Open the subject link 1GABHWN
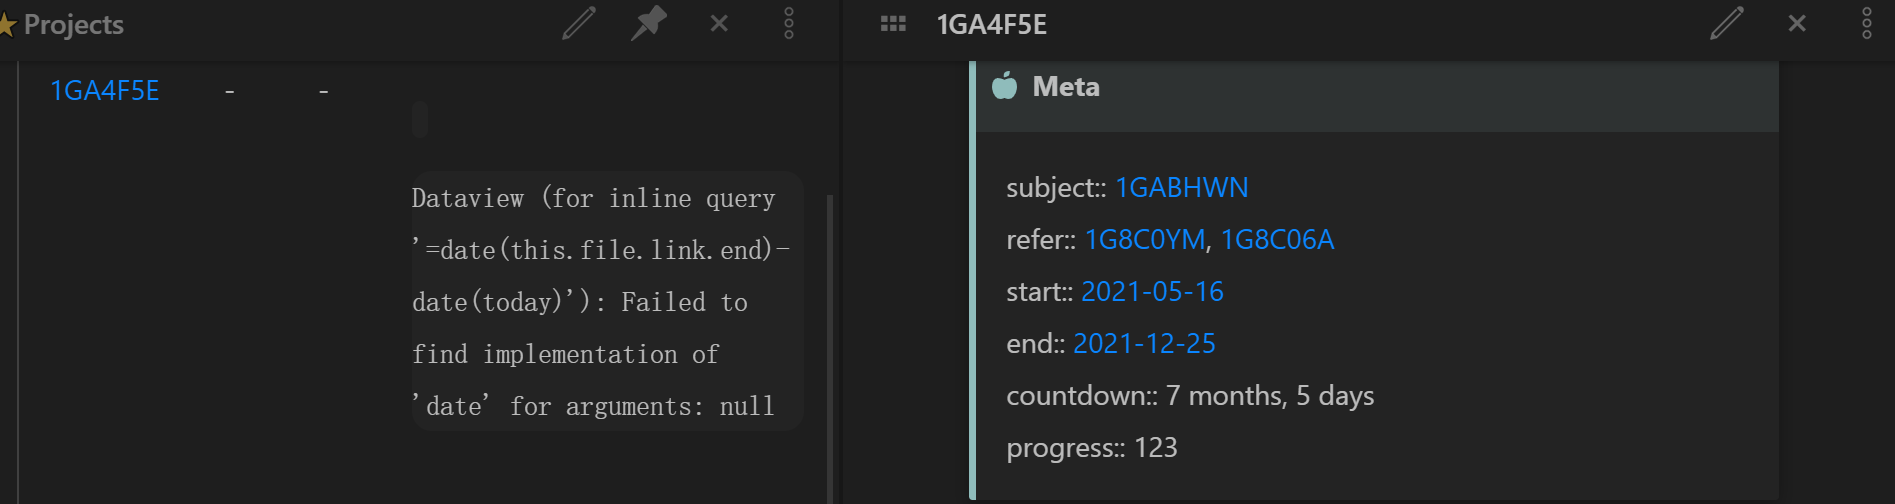 click(1182, 188)
